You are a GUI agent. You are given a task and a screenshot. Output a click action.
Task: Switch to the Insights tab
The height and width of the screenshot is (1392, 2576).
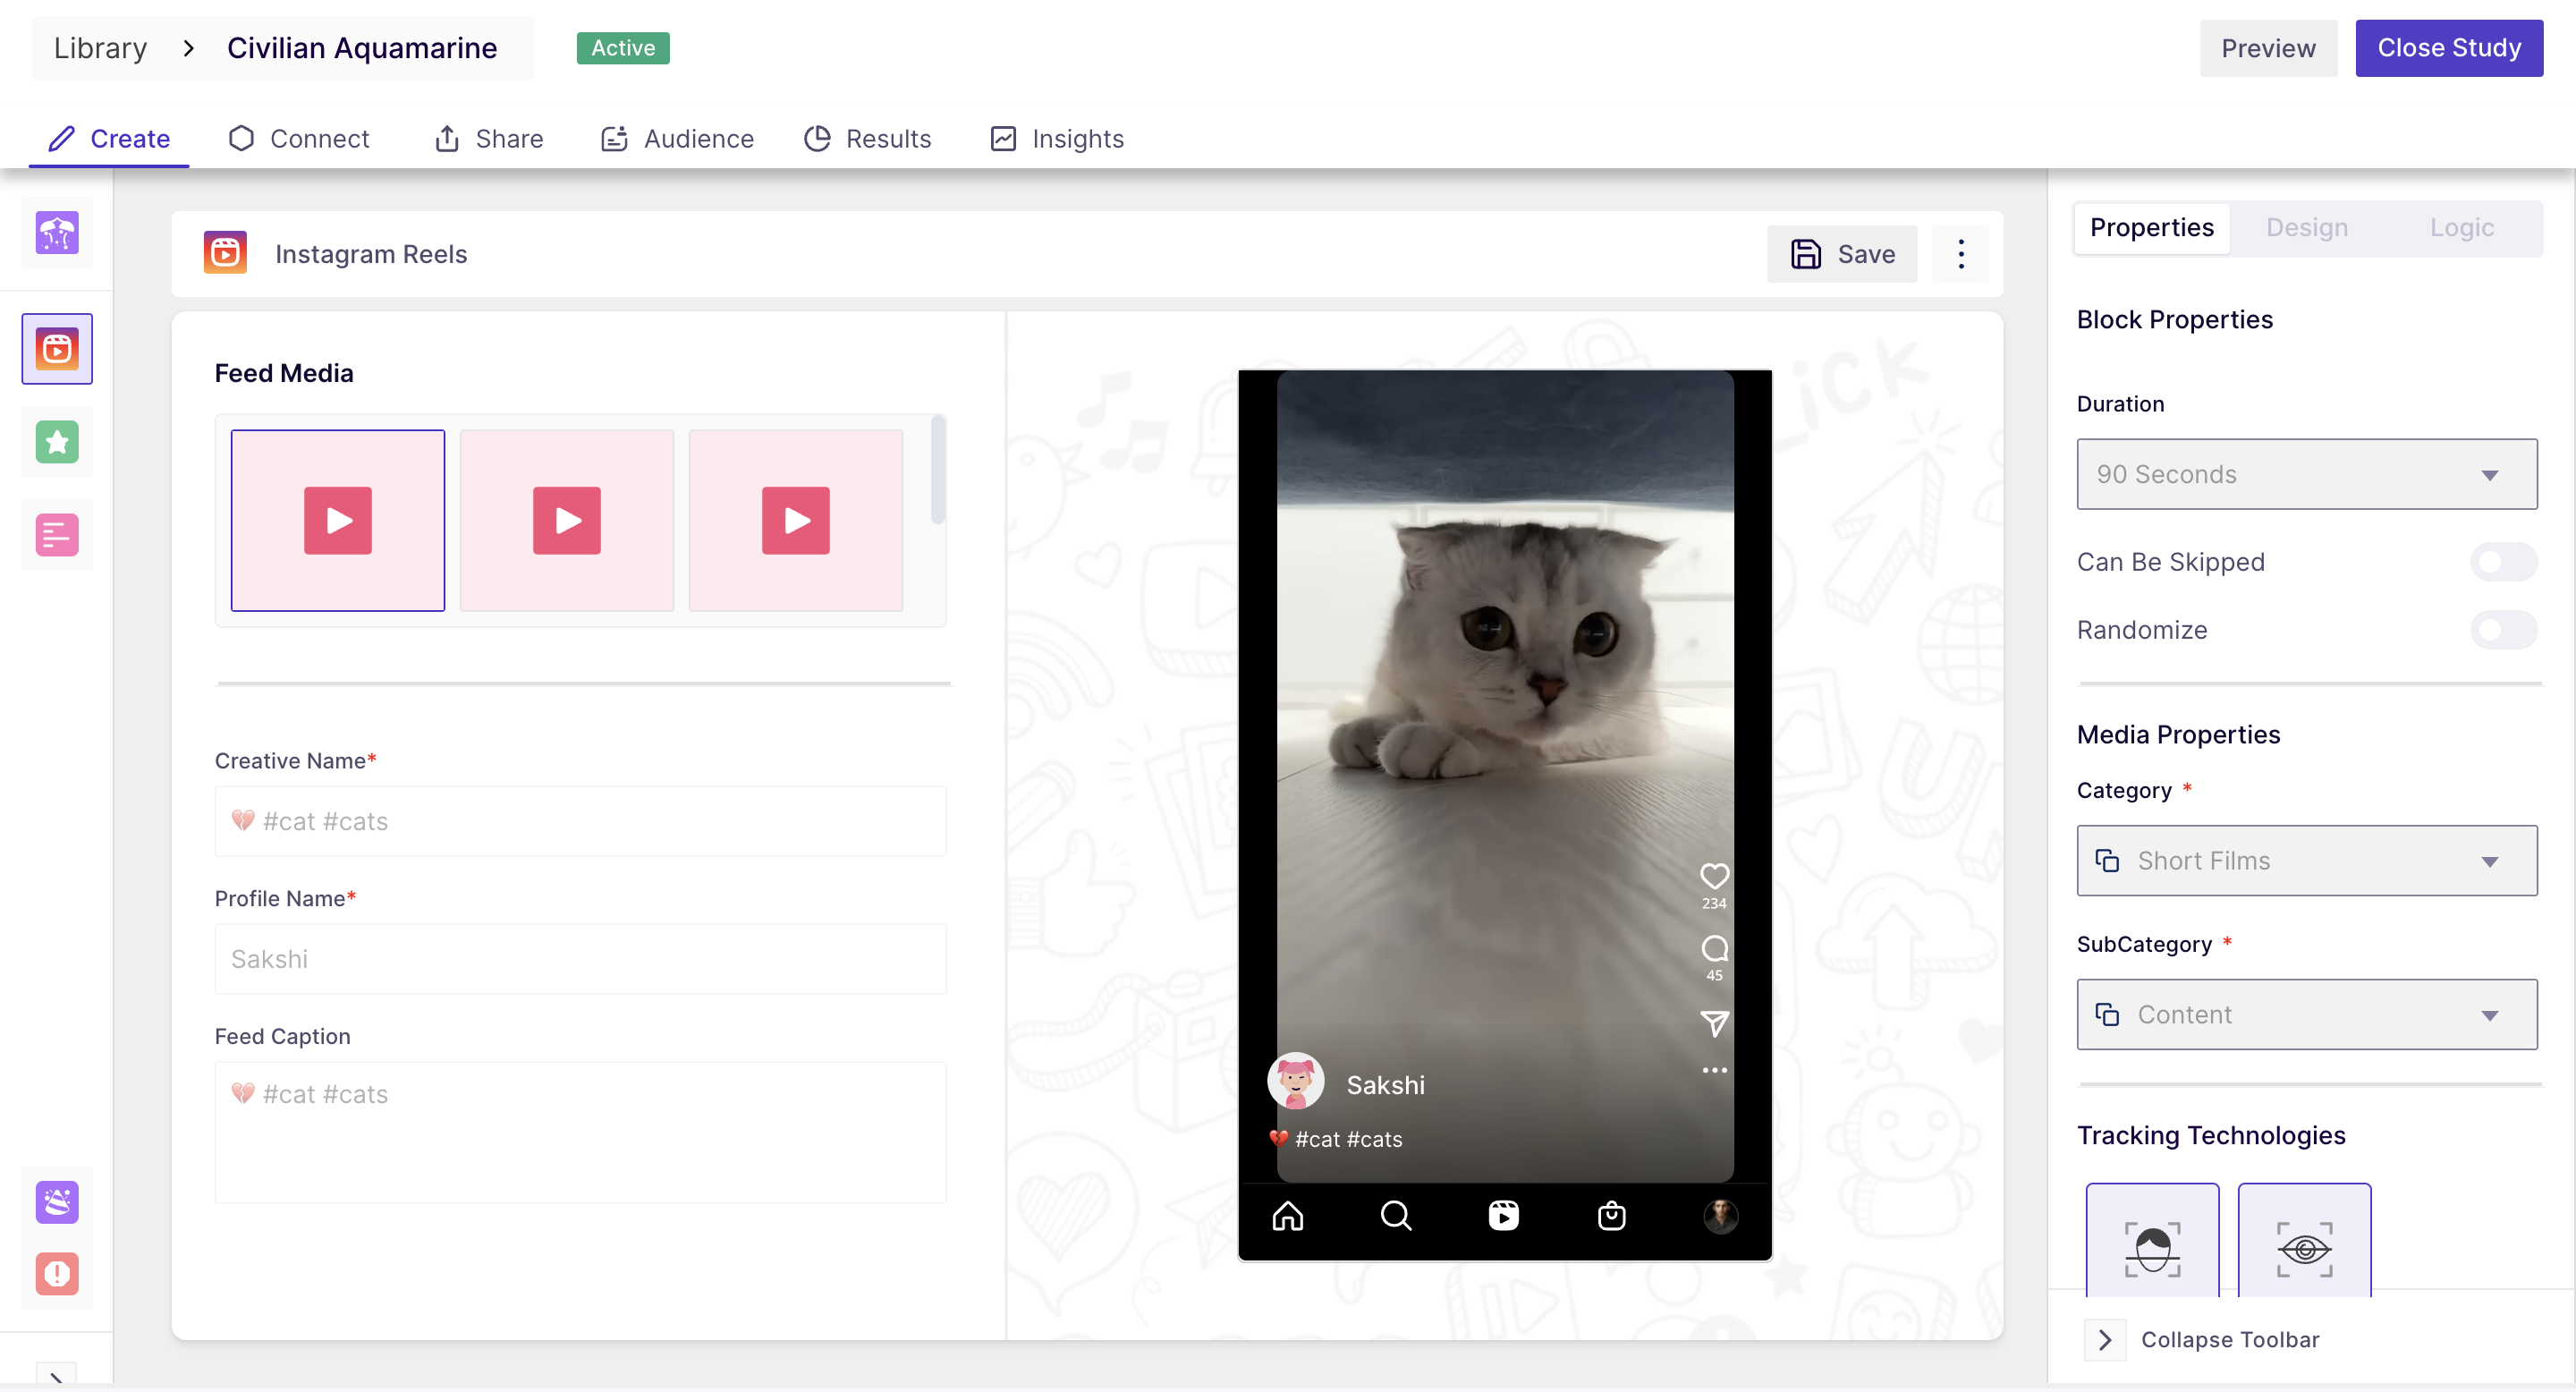(x=1057, y=139)
